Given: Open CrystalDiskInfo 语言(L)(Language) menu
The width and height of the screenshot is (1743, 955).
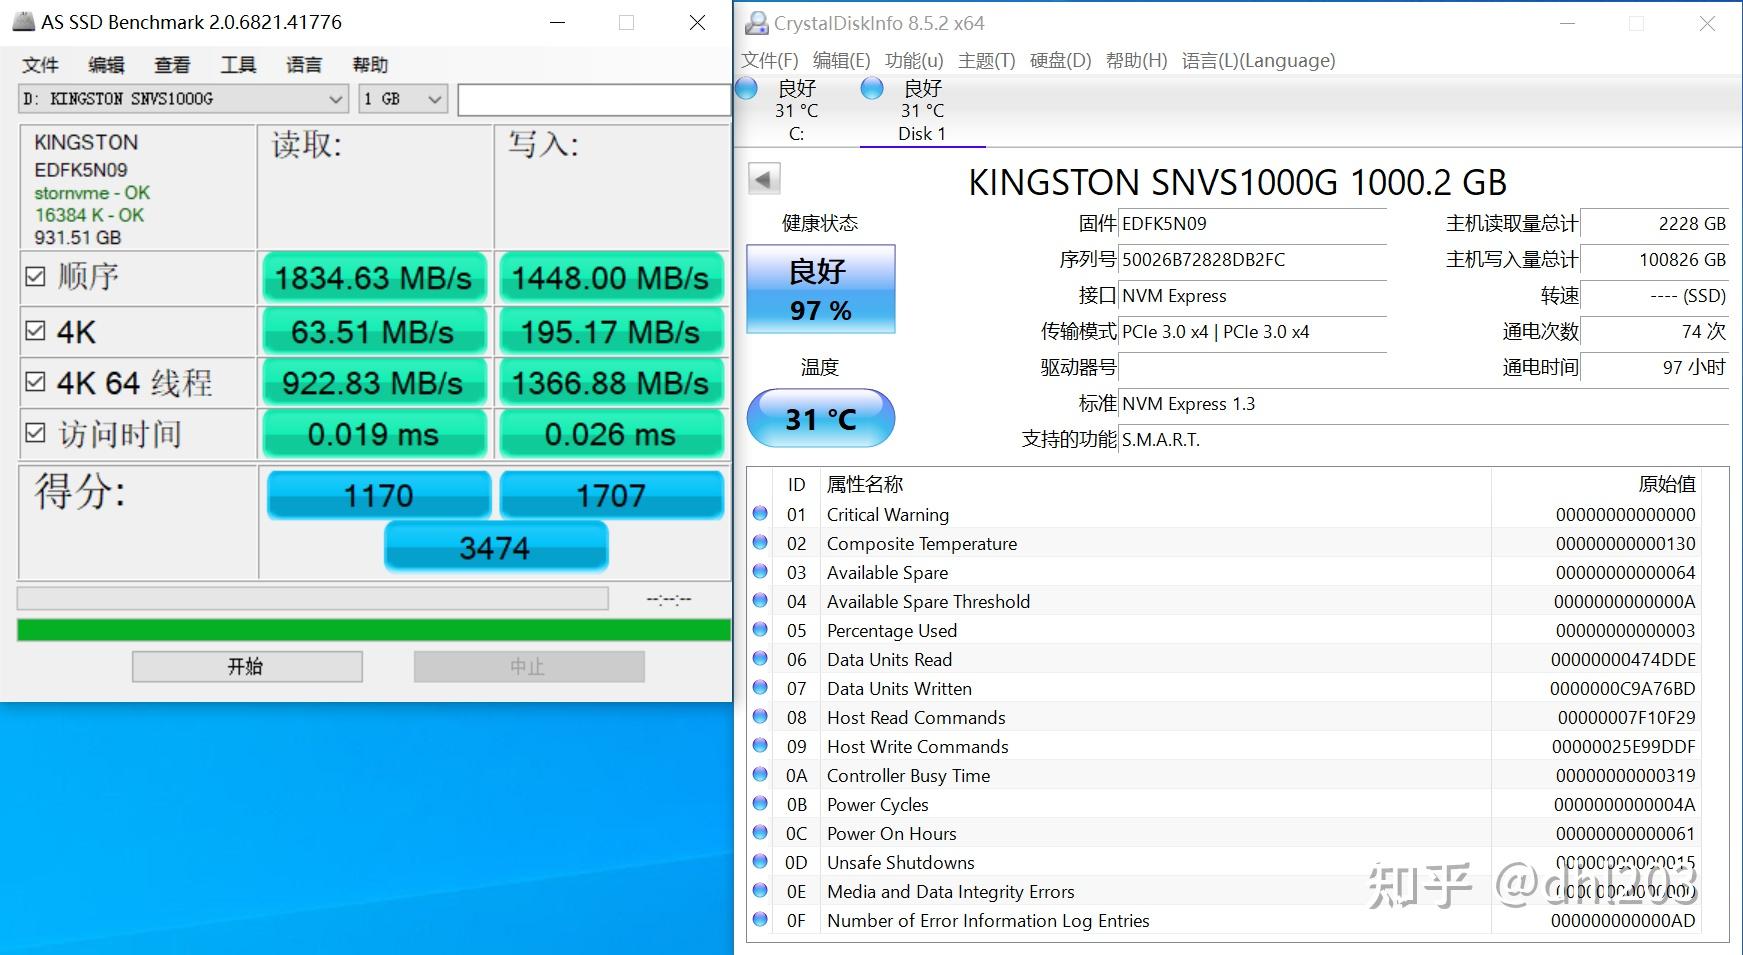Looking at the screenshot, I should [x=1258, y=60].
